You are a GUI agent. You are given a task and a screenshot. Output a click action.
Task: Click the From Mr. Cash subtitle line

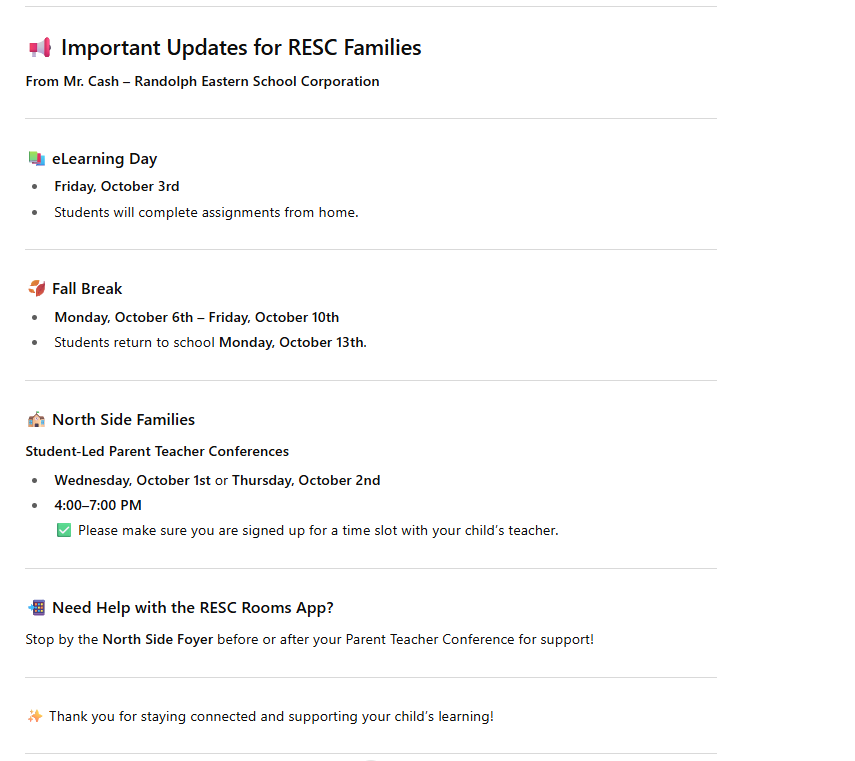click(x=202, y=81)
